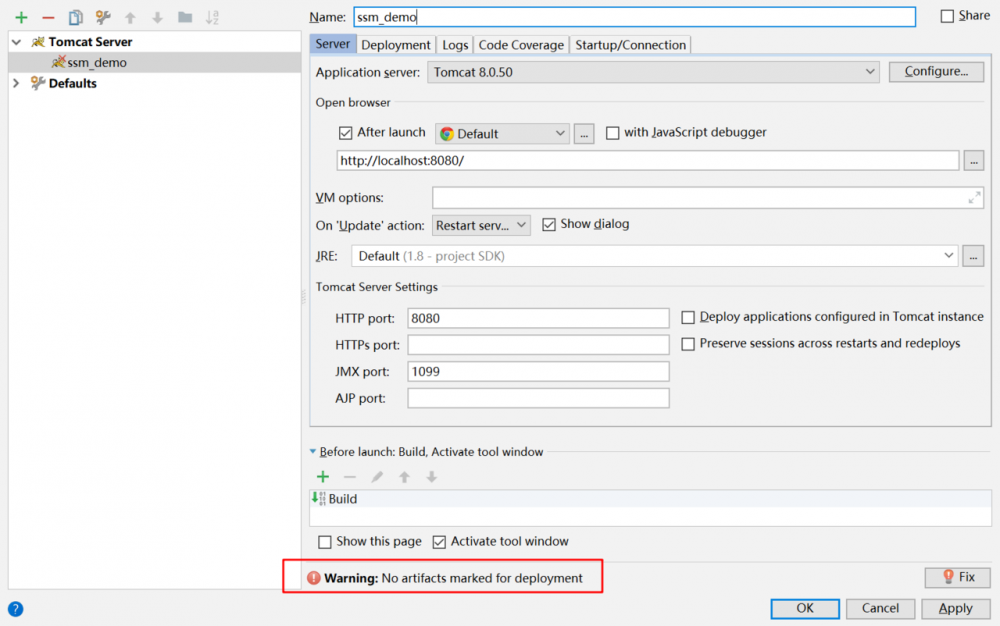Copy configuration using the copy icon
1000x626 pixels.
coord(75,17)
